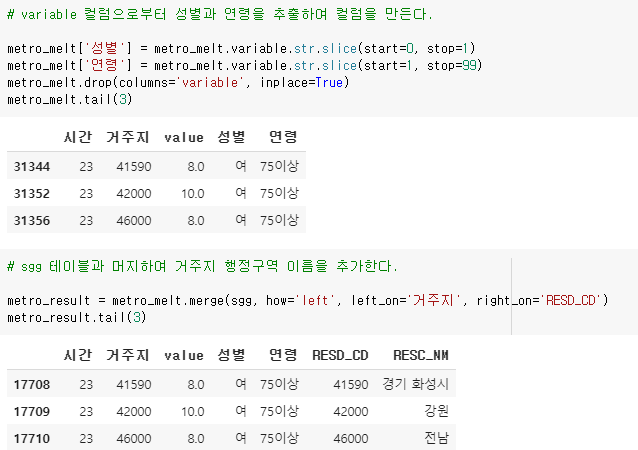Click the RESD_CD column header
The height and width of the screenshot is (450, 638).
tap(340, 355)
